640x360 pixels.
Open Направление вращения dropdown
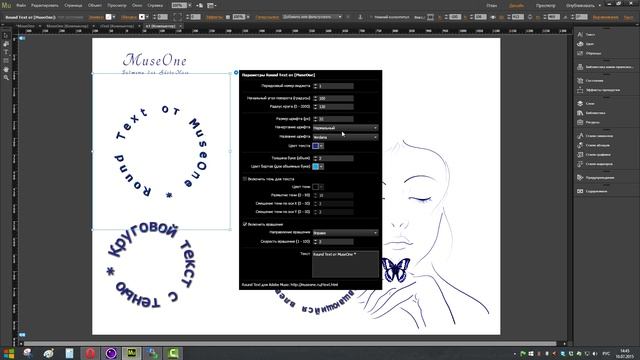(345, 233)
